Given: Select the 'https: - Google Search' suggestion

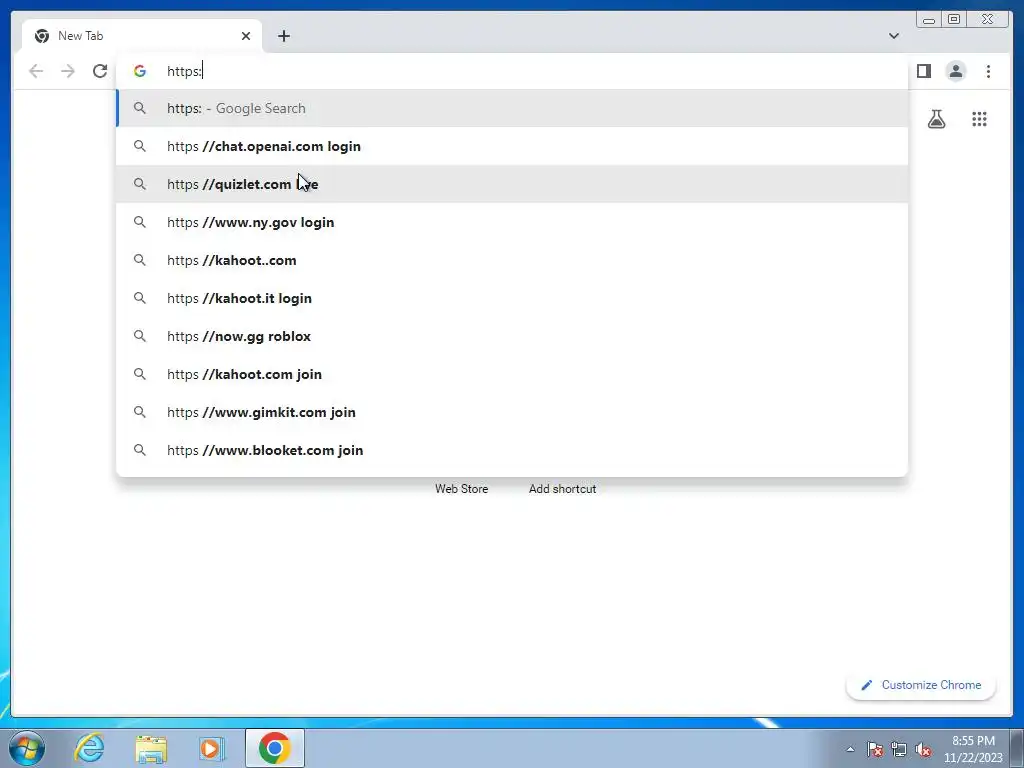Looking at the screenshot, I should 512,108.
